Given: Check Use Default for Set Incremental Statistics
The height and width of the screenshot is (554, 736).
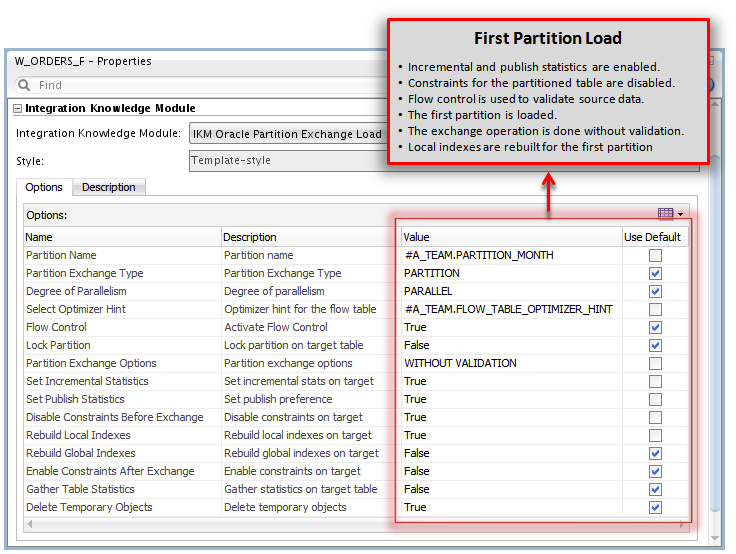Looking at the screenshot, I should 655,381.
